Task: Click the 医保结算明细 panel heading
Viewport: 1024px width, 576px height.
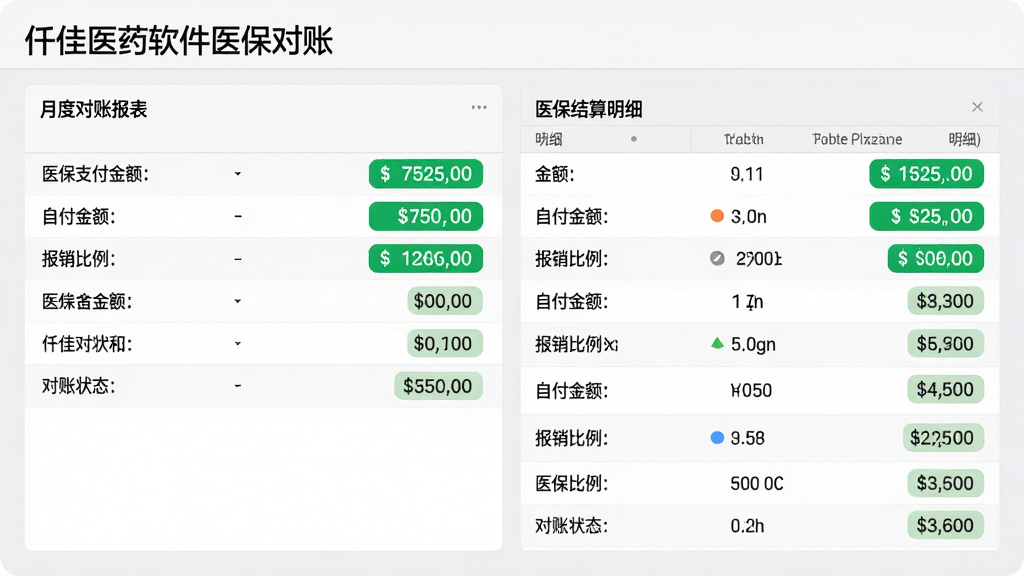Action: (588, 109)
